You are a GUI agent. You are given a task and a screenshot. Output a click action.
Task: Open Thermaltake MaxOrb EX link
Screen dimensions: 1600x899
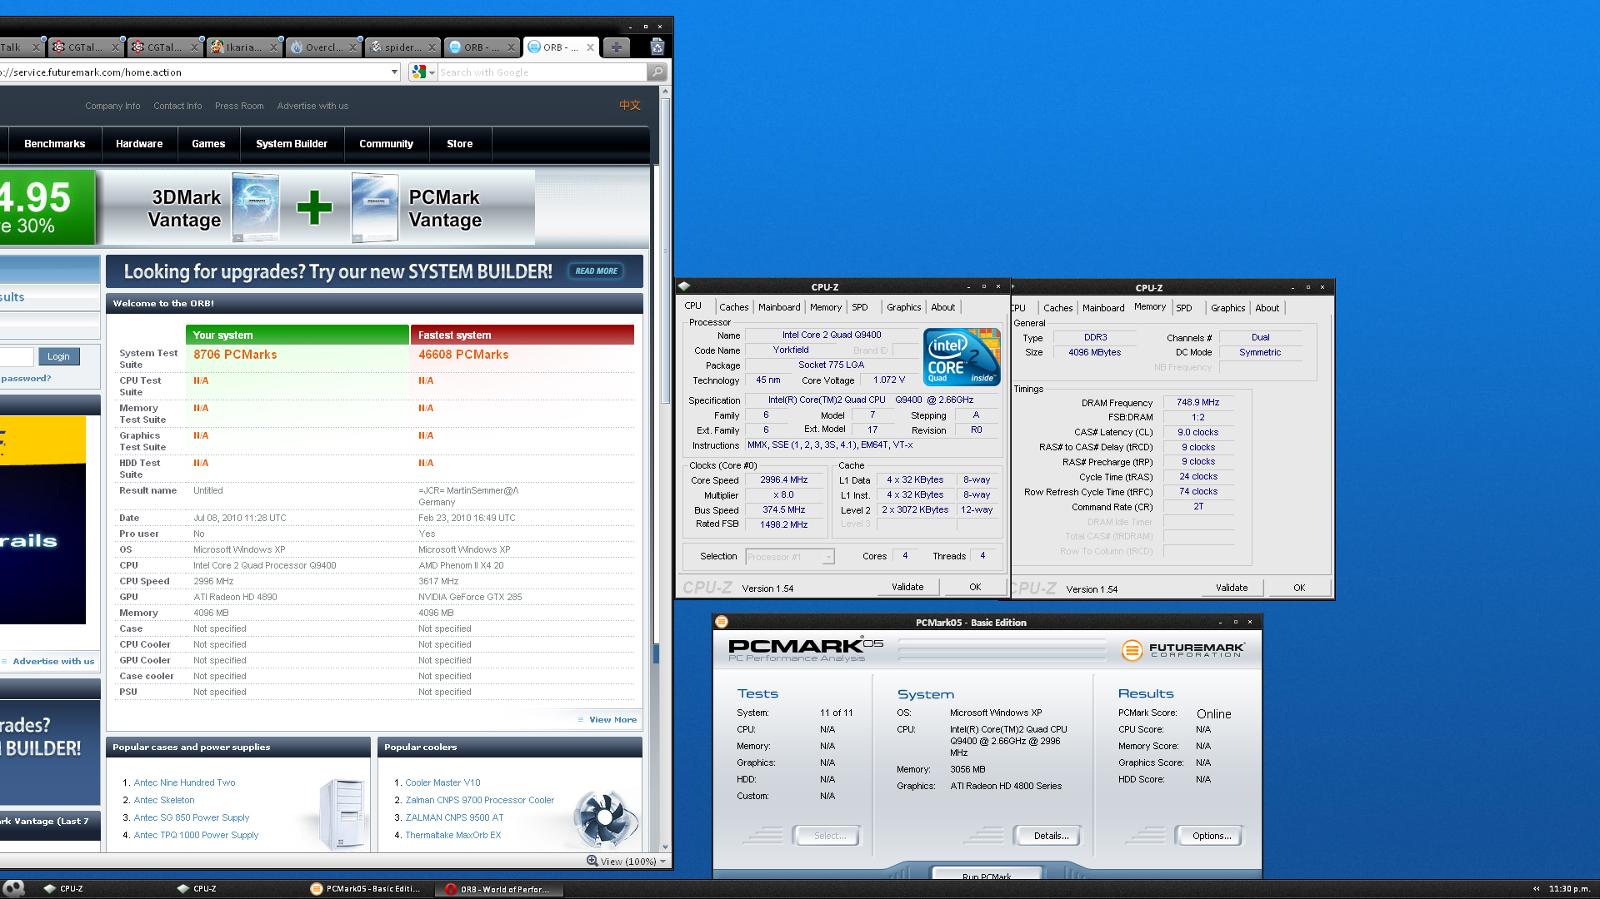(x=453, y=835)
